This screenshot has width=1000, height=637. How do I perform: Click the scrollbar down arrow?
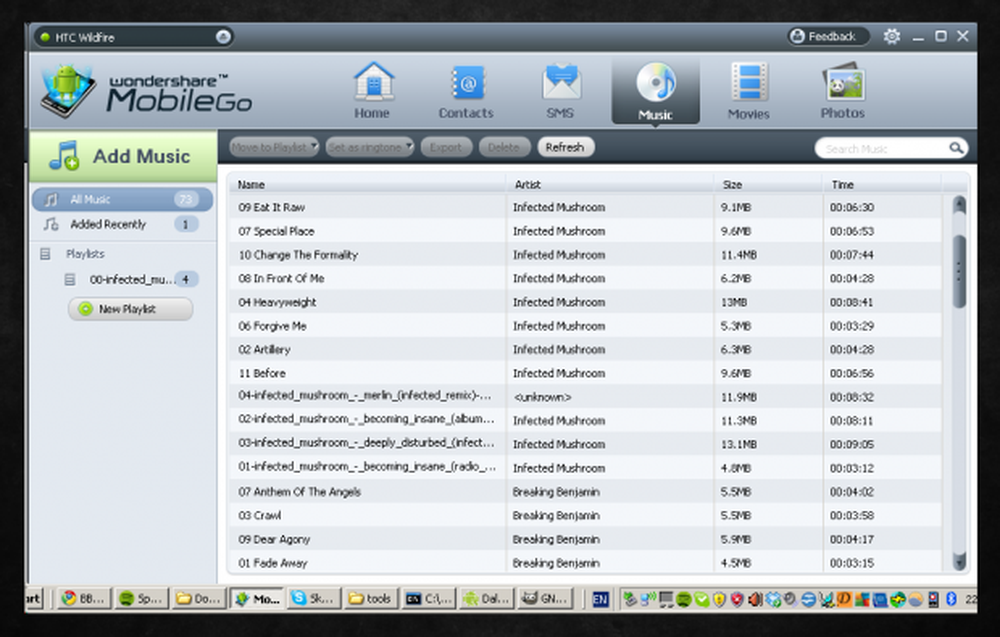pos(959,561)
